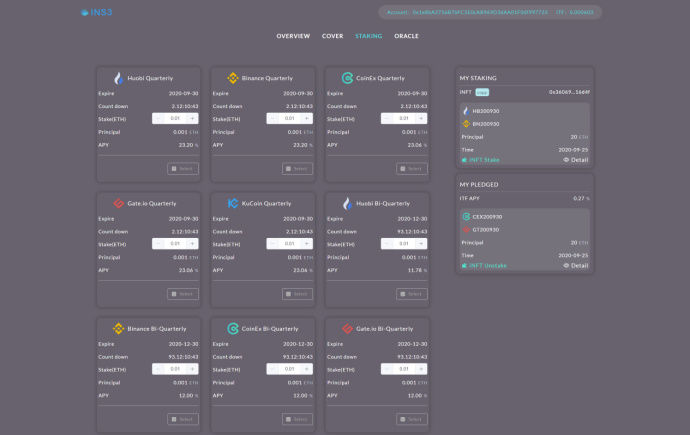This screenshot has height=435, width=690.
Task: Click the INFT Stake link
Action: coord(481,160)
